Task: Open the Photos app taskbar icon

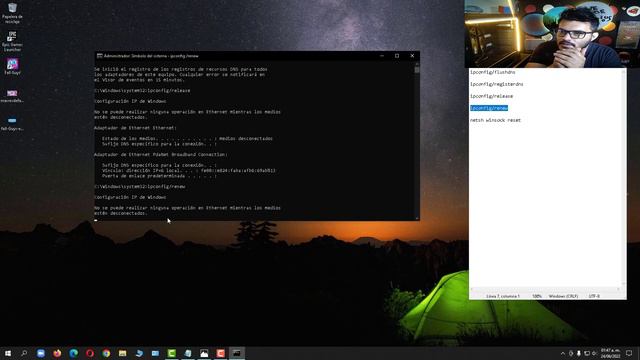Action: pos(204,353)
